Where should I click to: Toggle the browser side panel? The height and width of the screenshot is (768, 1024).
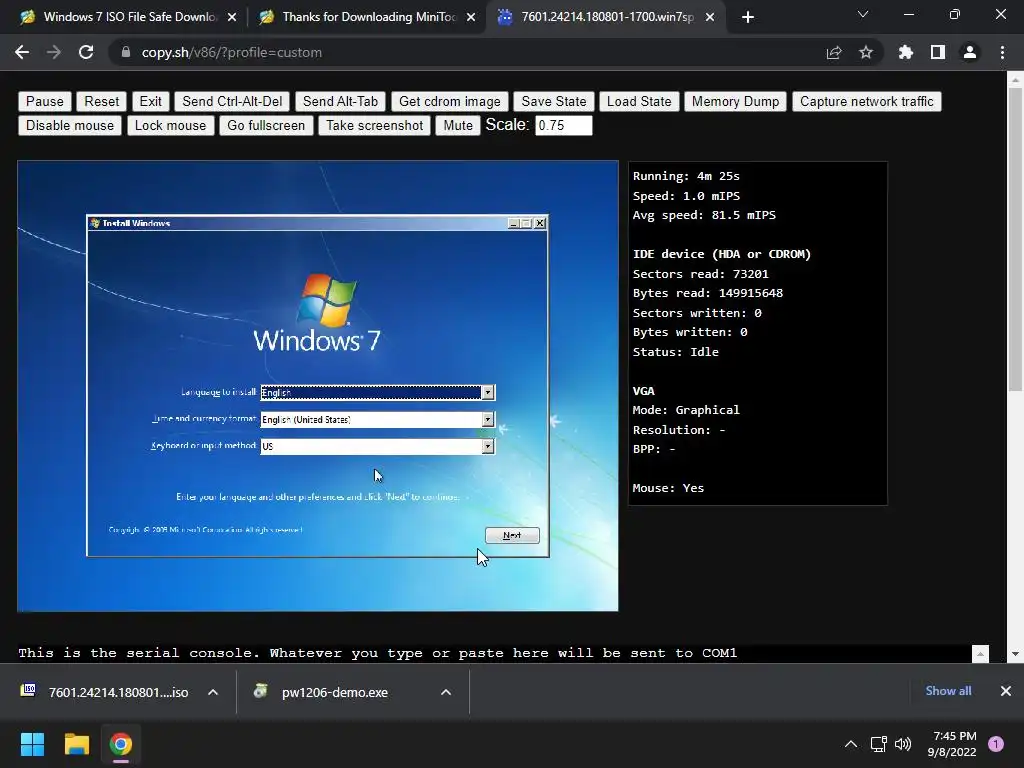coord(938,52)
